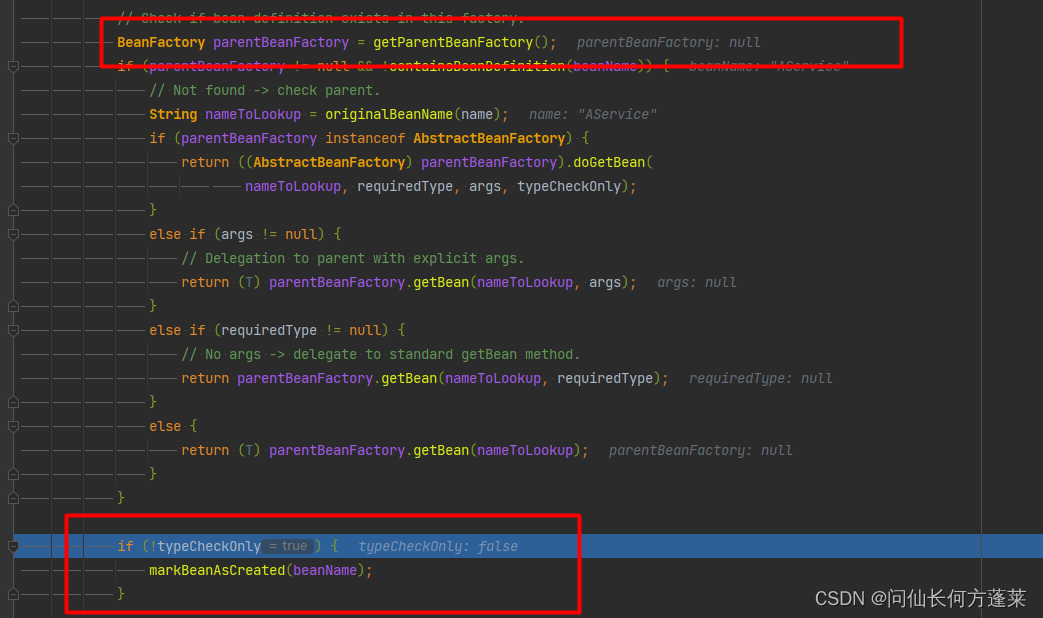Click 'nameToLookup' variable in String declaration

(x=253, y=114)
